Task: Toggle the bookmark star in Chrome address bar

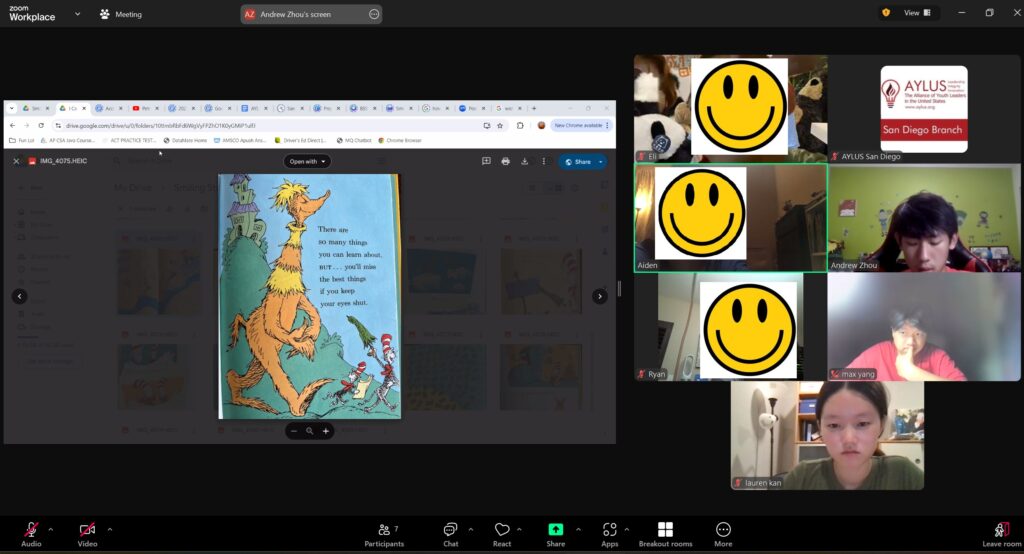Action: tap(500, 125)
